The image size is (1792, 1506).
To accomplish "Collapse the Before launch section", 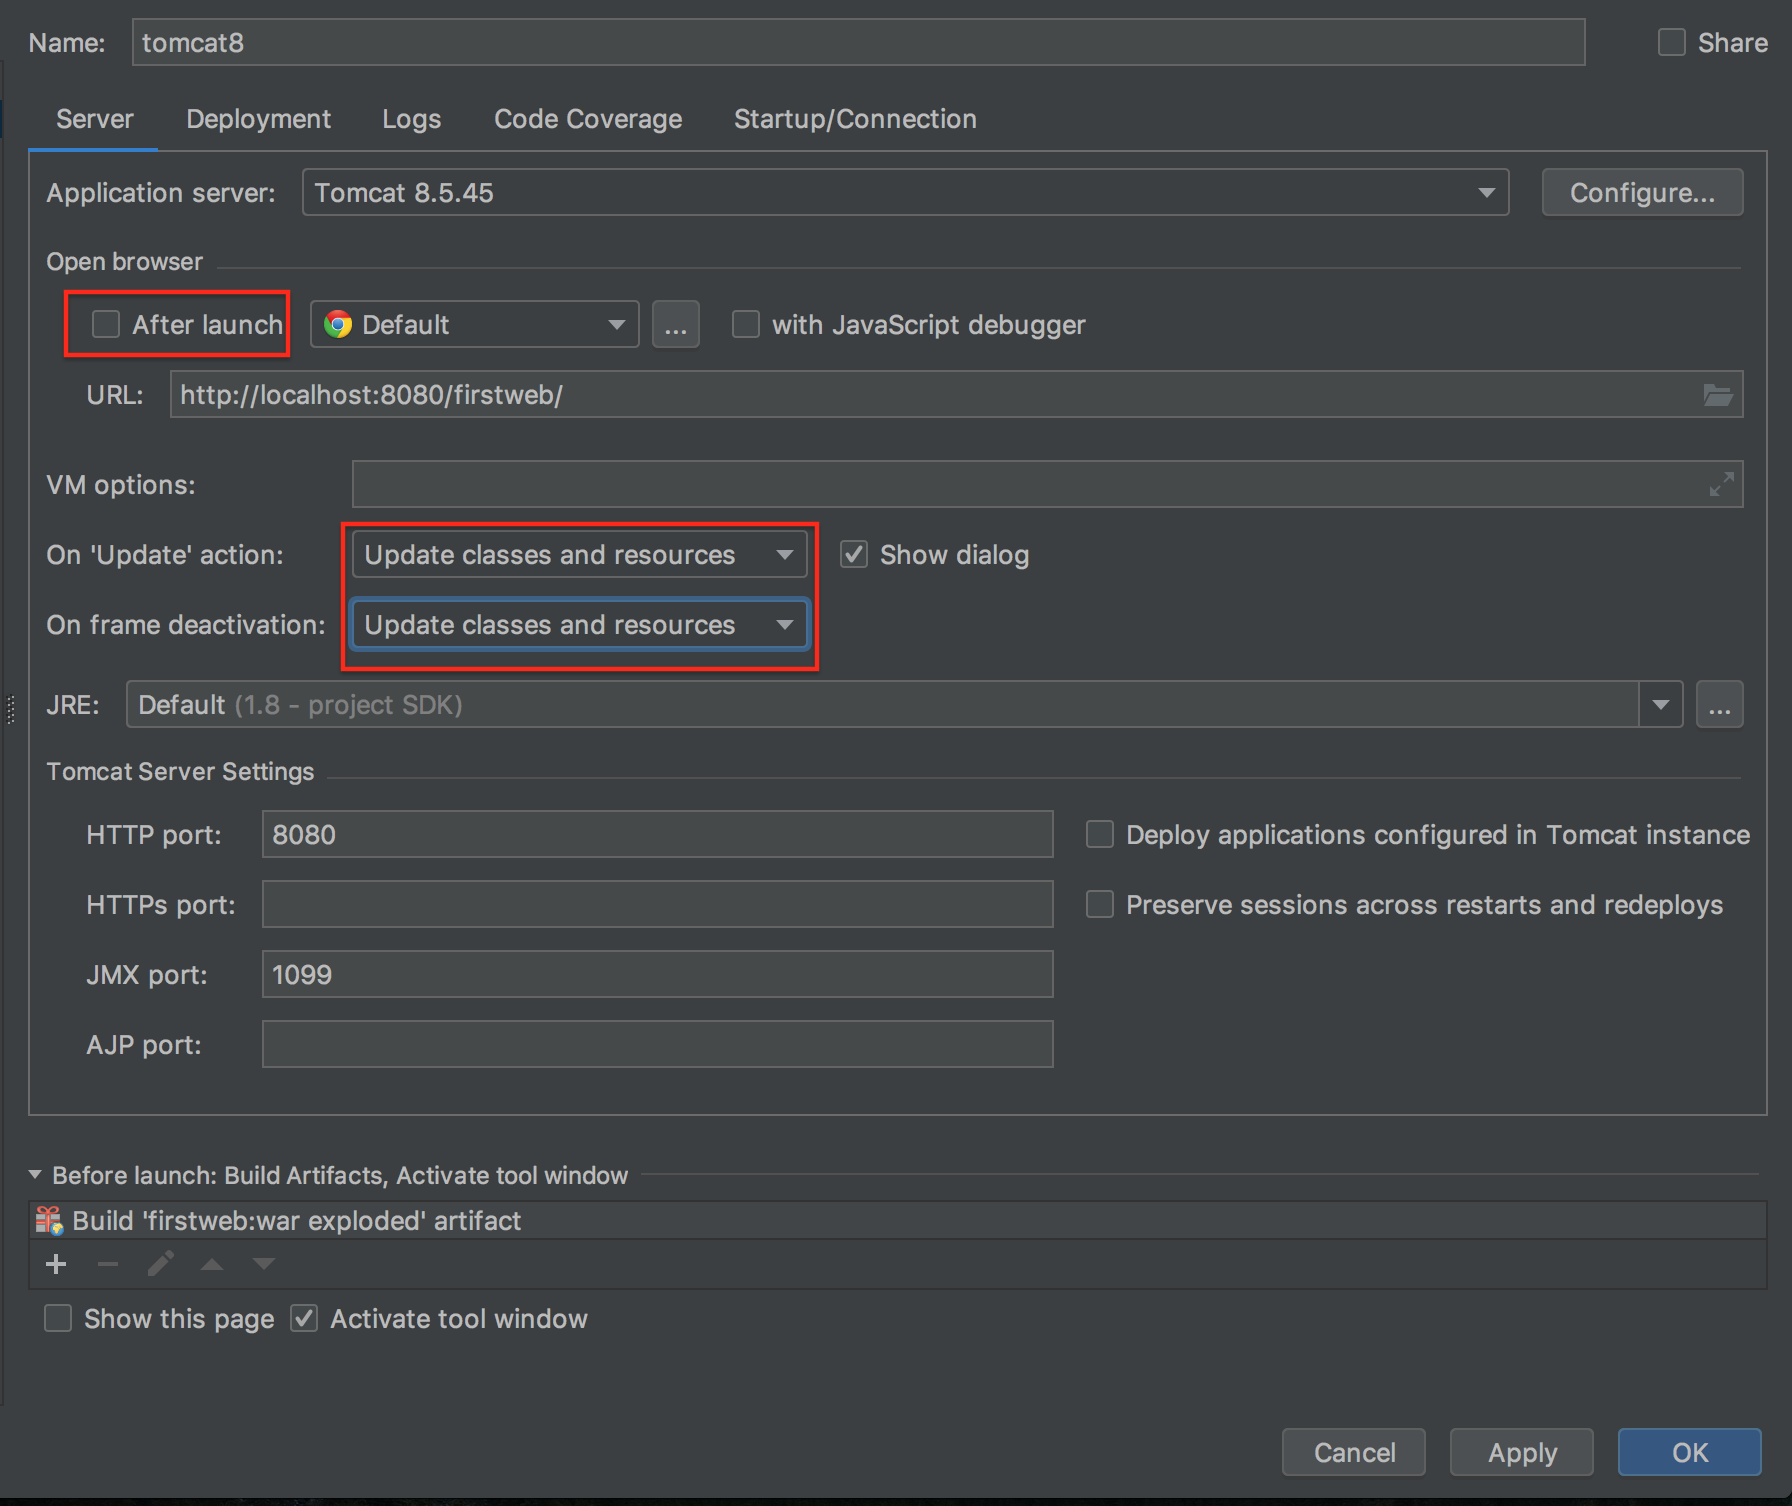I will tap(36, 1175).
